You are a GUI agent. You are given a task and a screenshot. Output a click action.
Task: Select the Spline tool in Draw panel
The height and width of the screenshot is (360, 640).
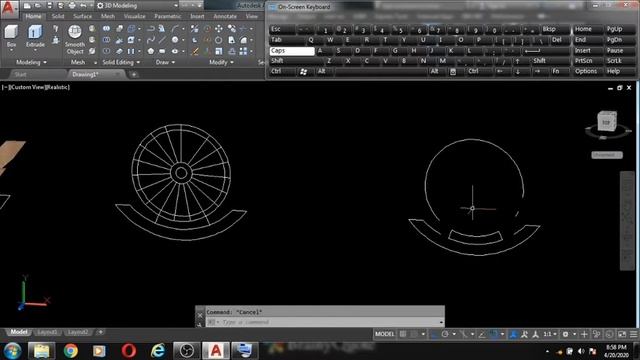151,40
